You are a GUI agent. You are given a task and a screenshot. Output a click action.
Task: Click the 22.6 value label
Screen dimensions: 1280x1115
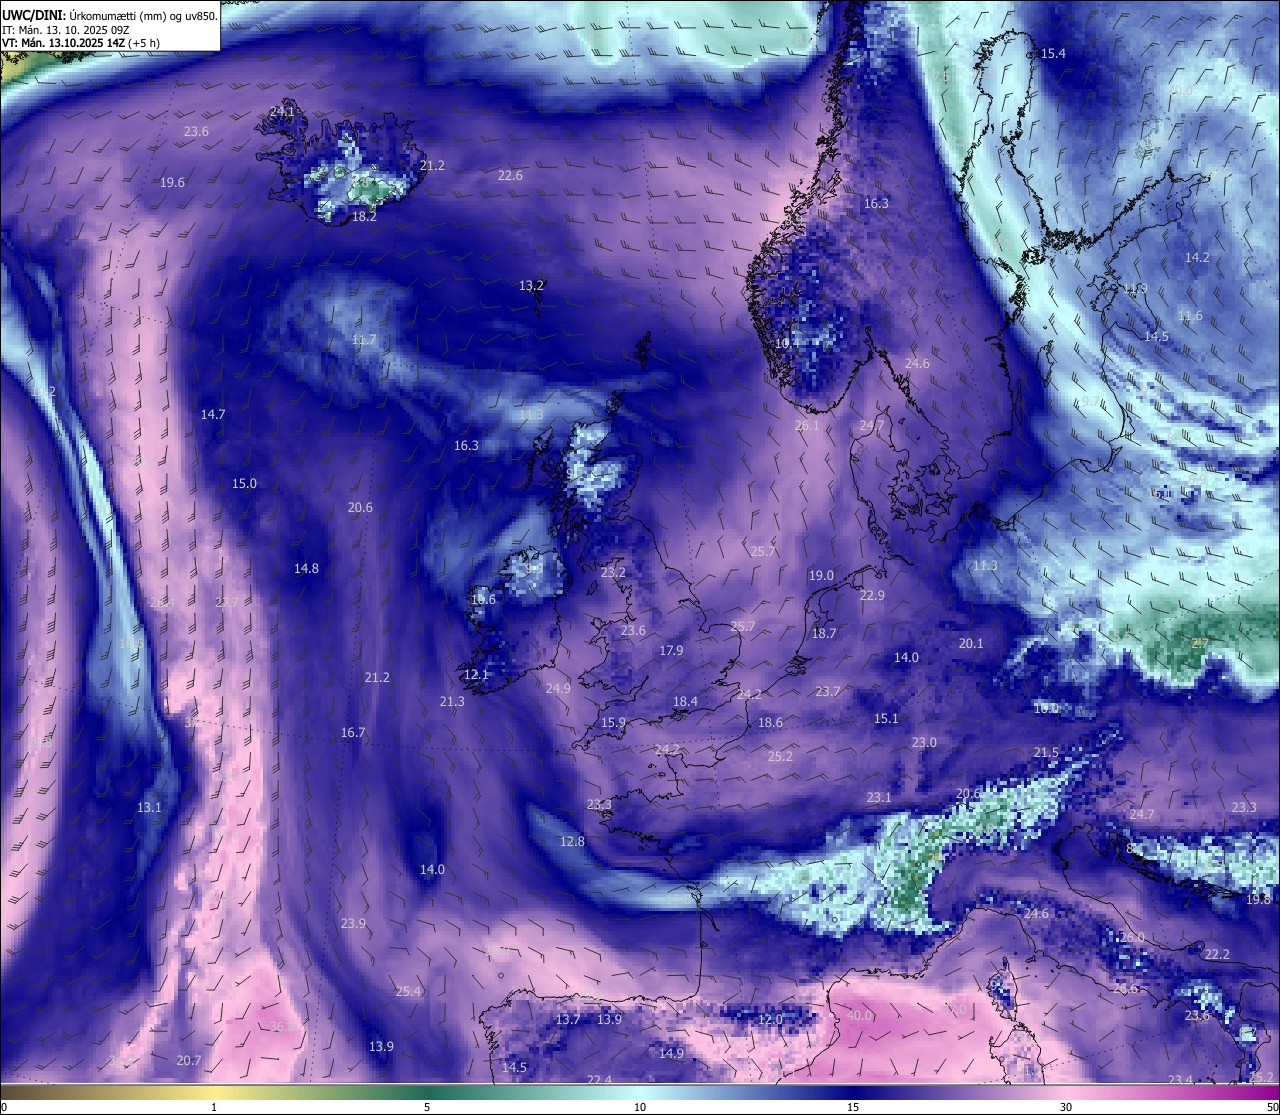[x=510, y=175]
